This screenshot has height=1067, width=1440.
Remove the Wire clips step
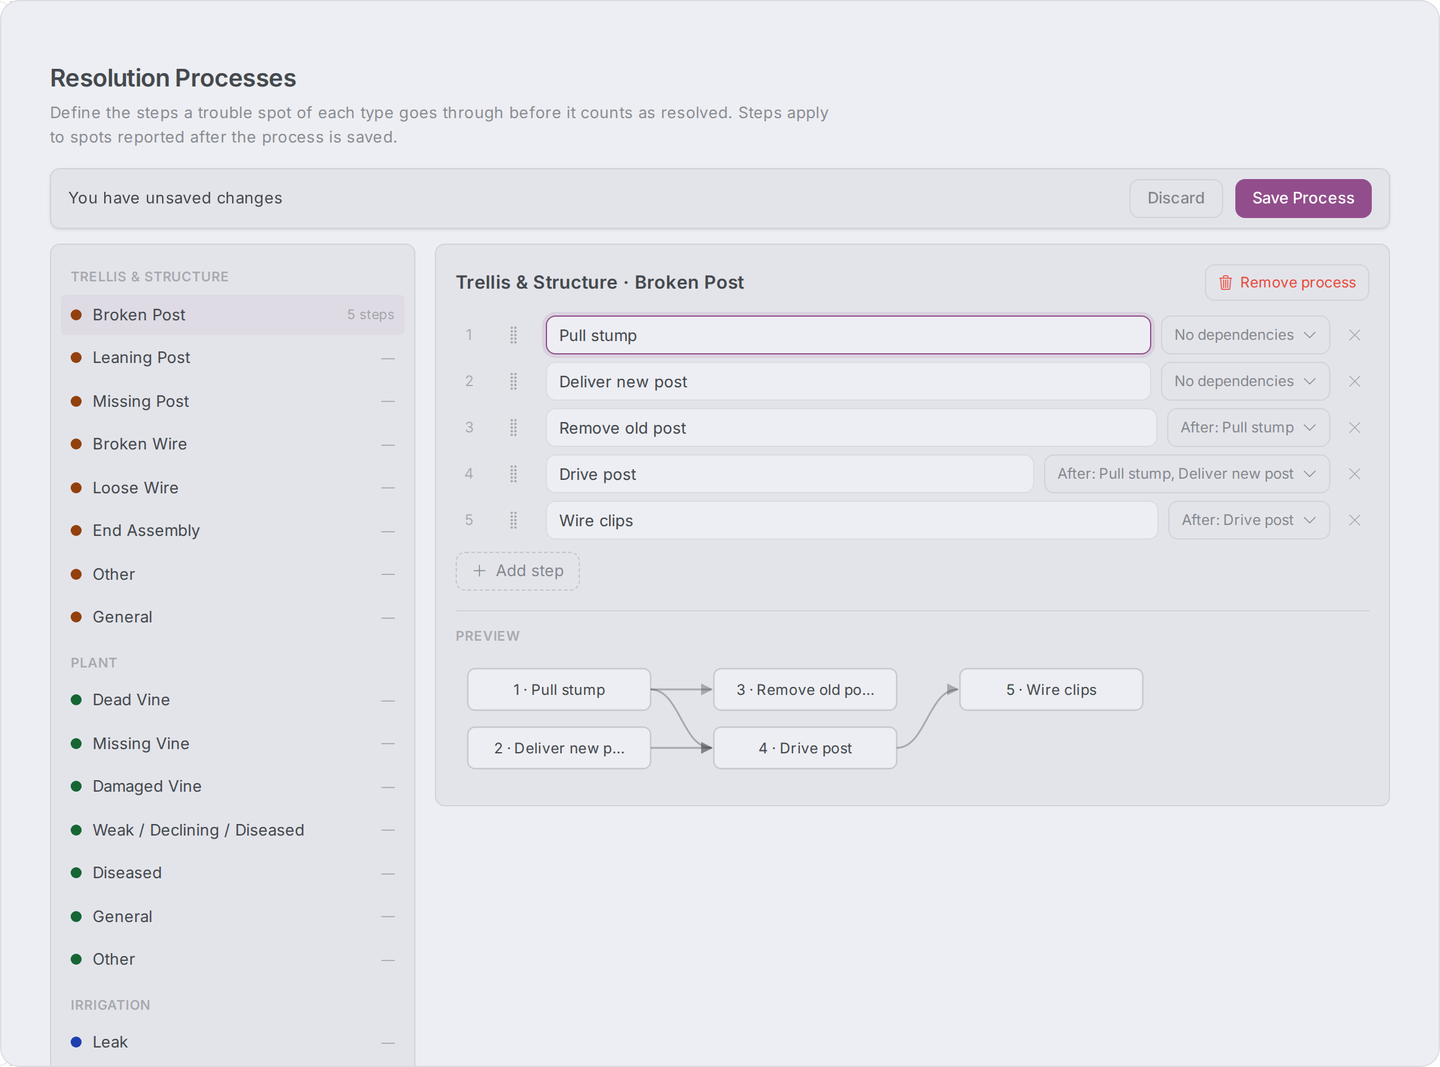1354,520
